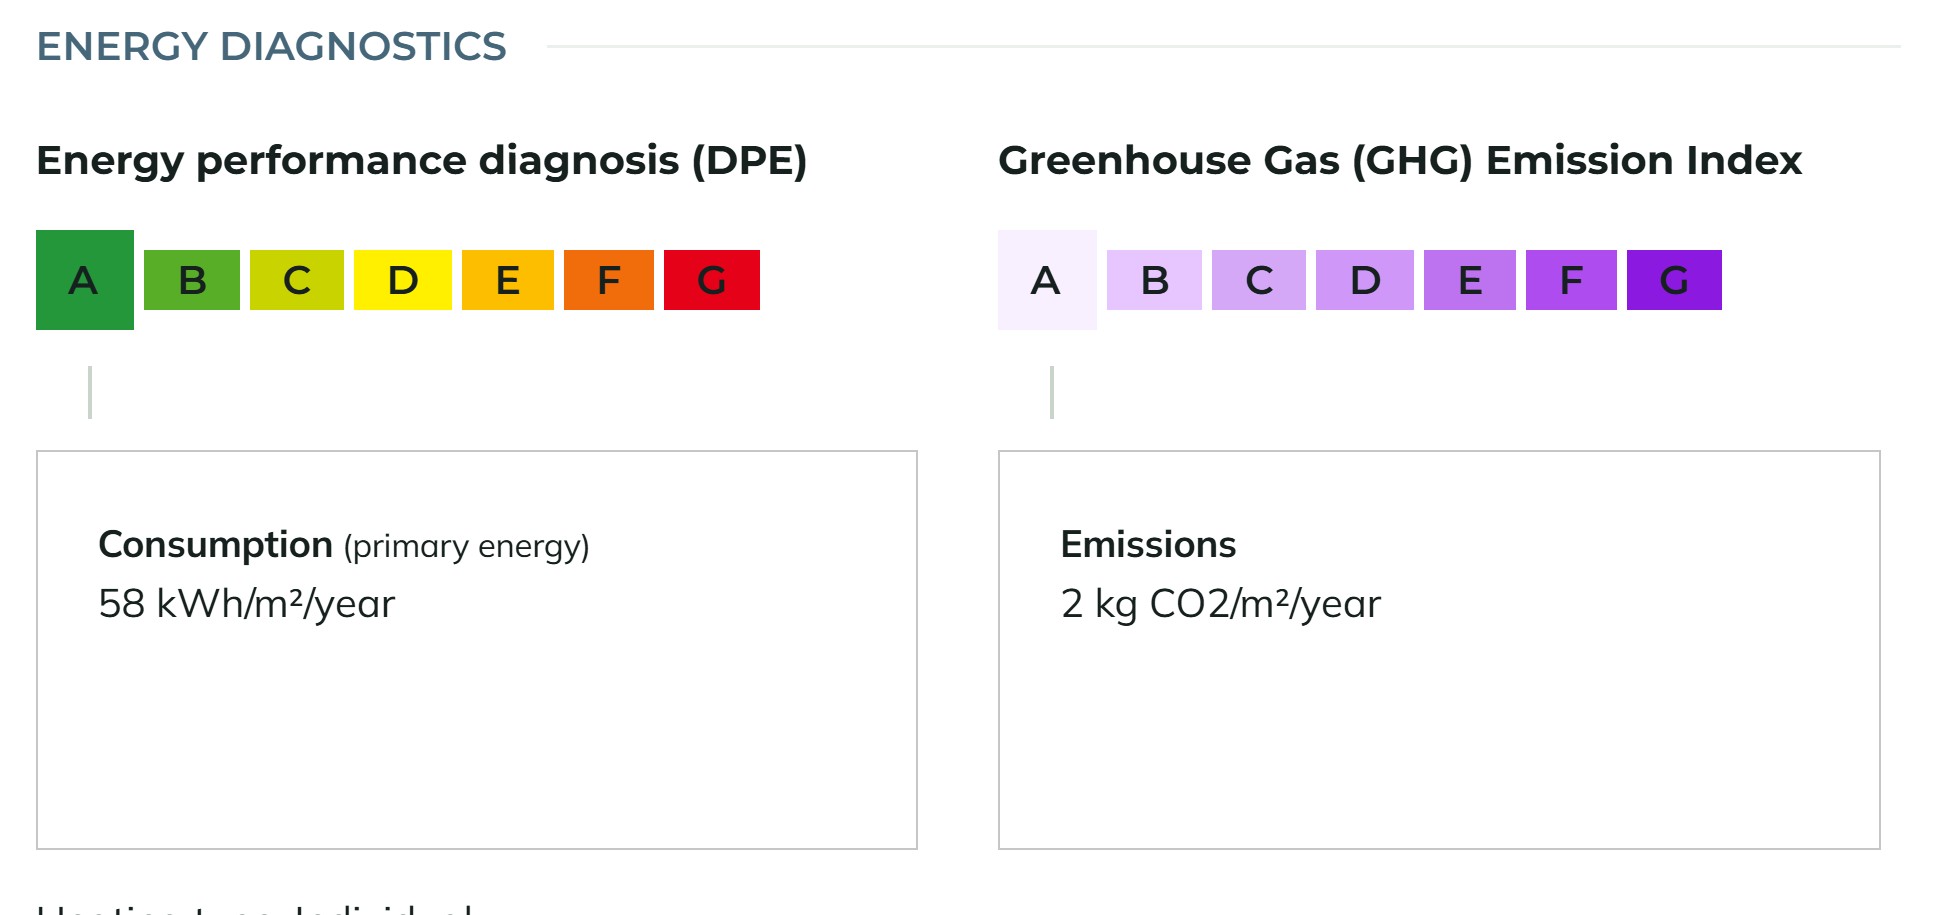Select the pale GHG rating A swatch
Screen dimensions: 1937x915
1047,280
